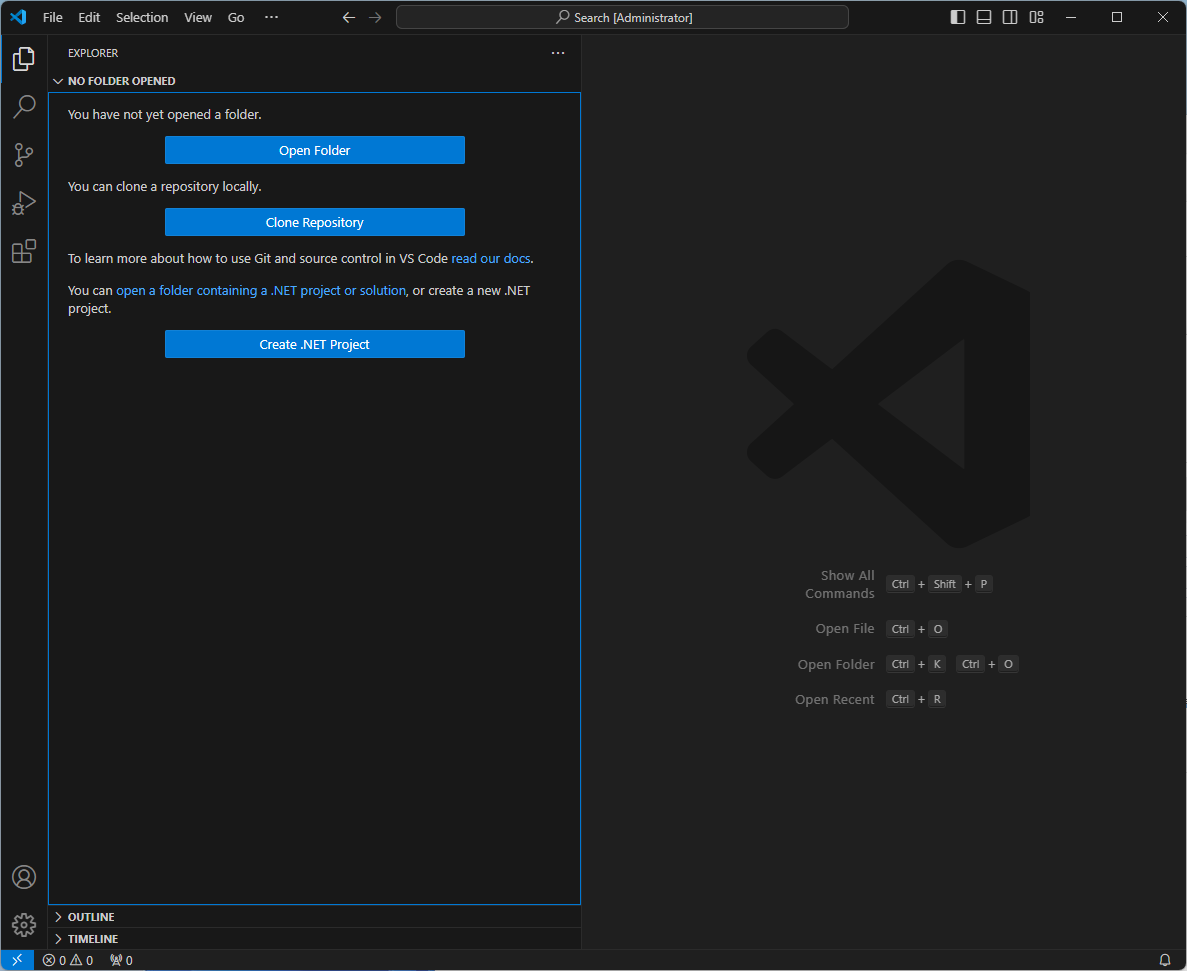Screen dimensions: 1187x971
Task: Open folder containing .NET project link
Action: click(261, 291)
